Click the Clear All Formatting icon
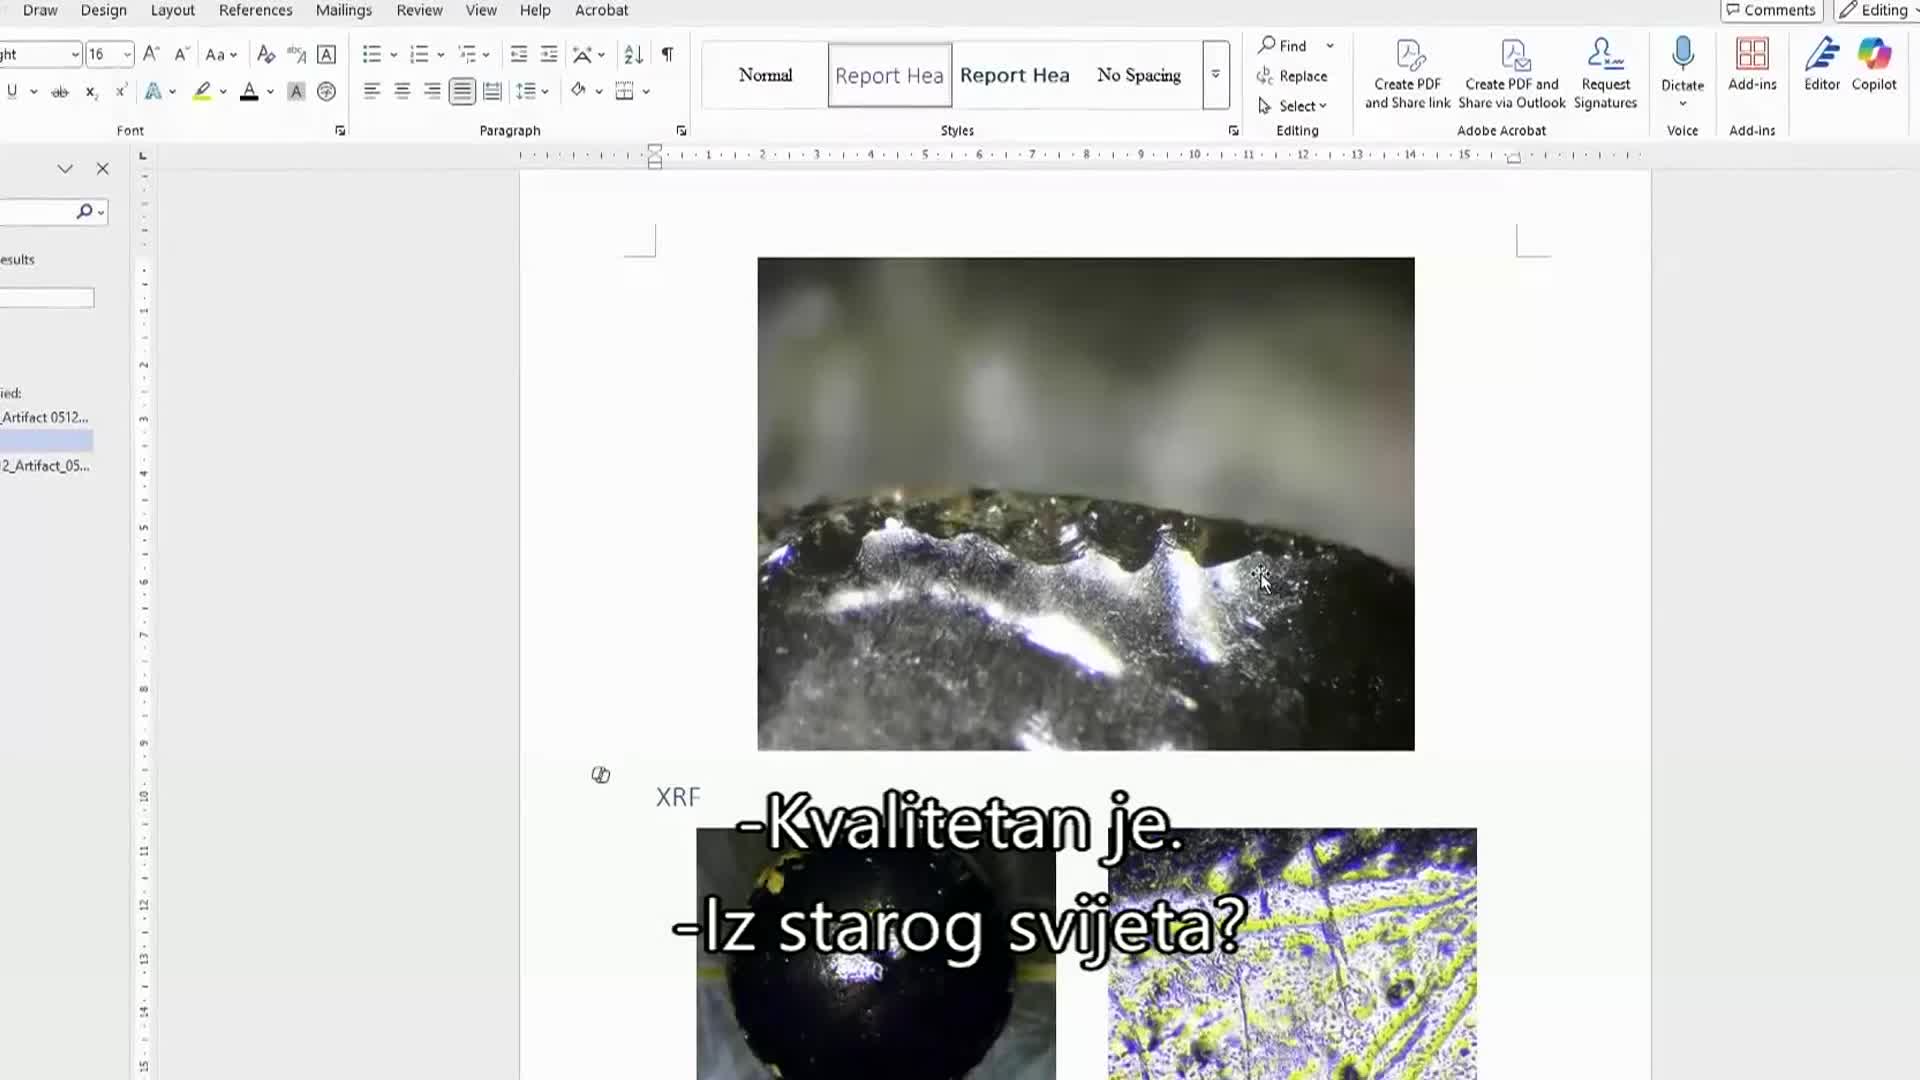This screenshot has height=1080, width=1920. (265, 54)
